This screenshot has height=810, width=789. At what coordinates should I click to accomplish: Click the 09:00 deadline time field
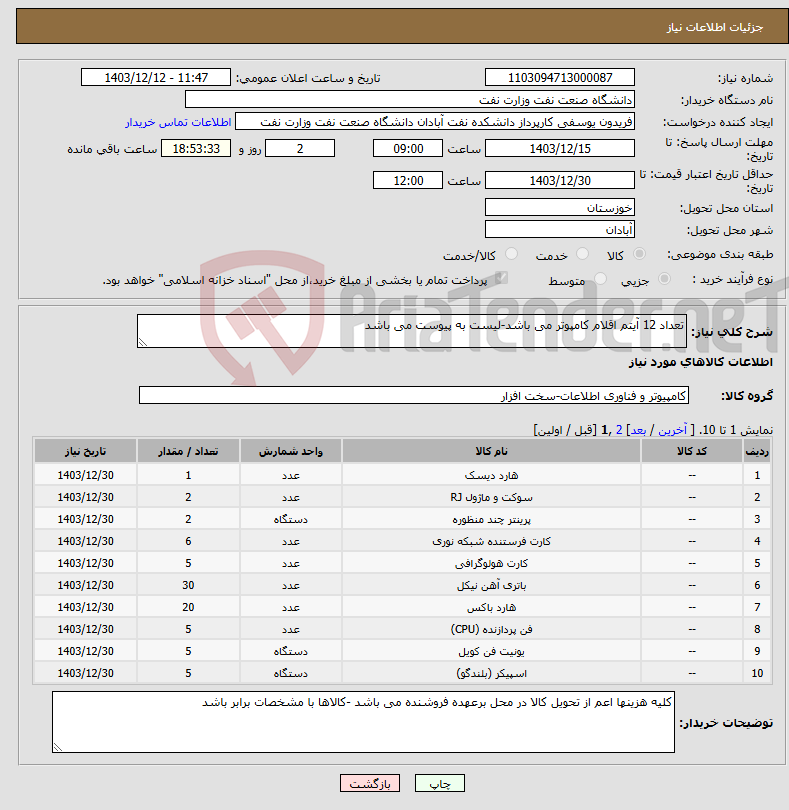tap(408, 149)
